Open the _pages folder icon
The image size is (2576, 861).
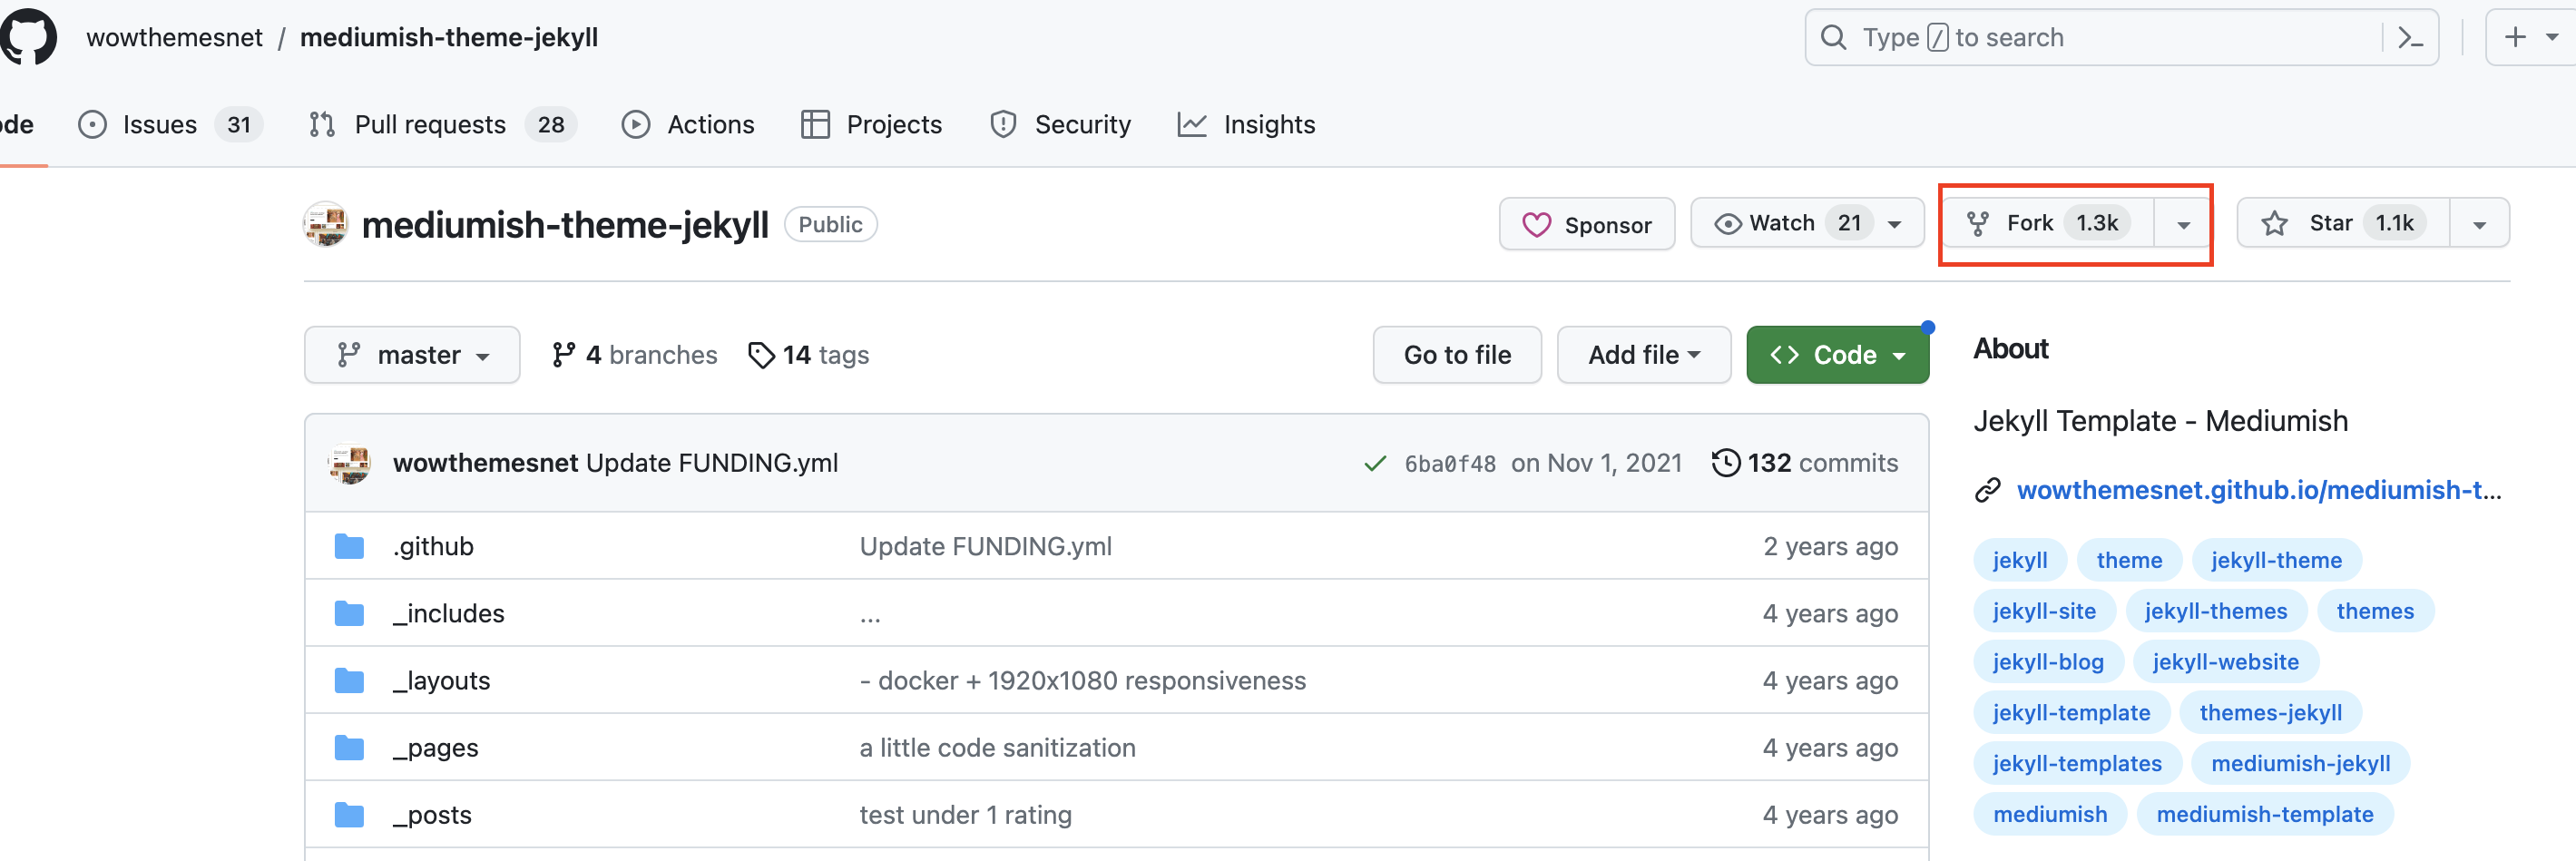click(x=349, y=747)
